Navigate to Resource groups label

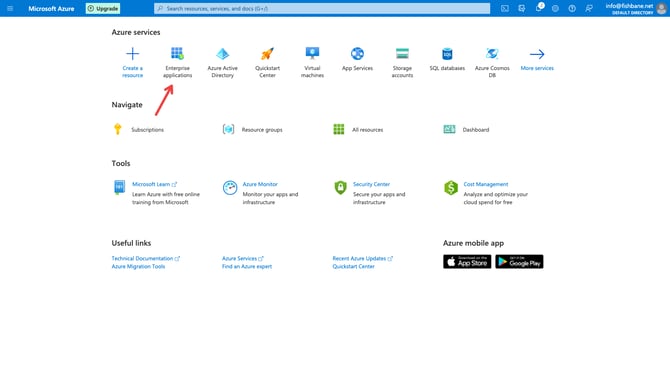262,130
